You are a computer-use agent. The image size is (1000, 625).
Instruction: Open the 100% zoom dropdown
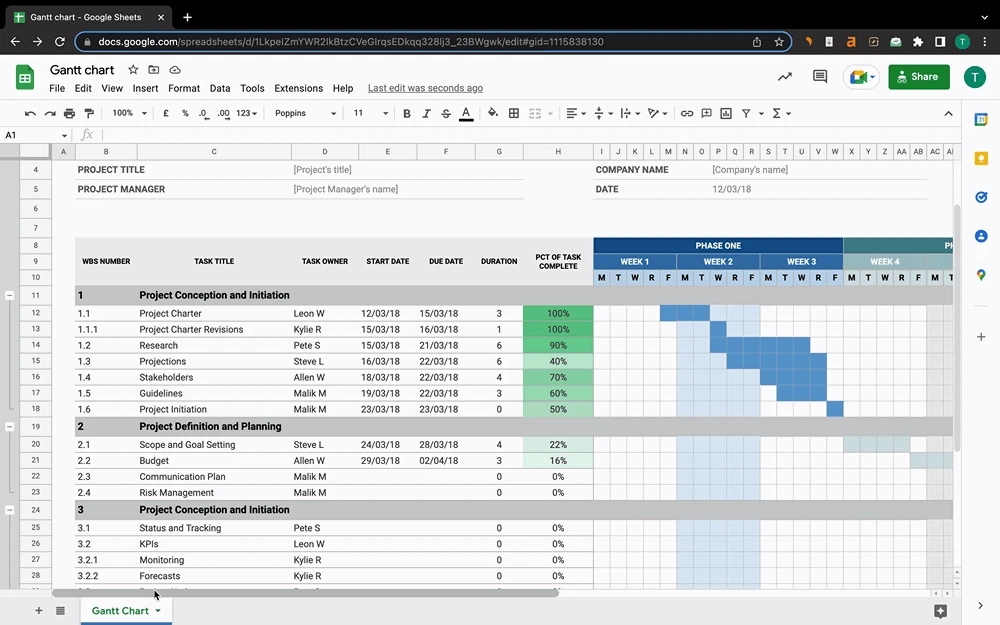[x=129, y=114]
